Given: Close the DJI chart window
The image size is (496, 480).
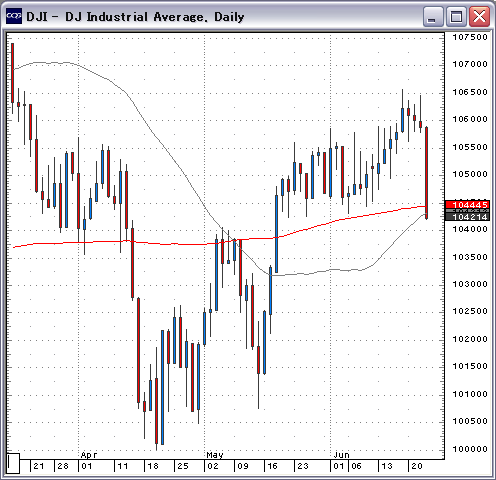Looking at the screenshot, I should coord(479,16).
